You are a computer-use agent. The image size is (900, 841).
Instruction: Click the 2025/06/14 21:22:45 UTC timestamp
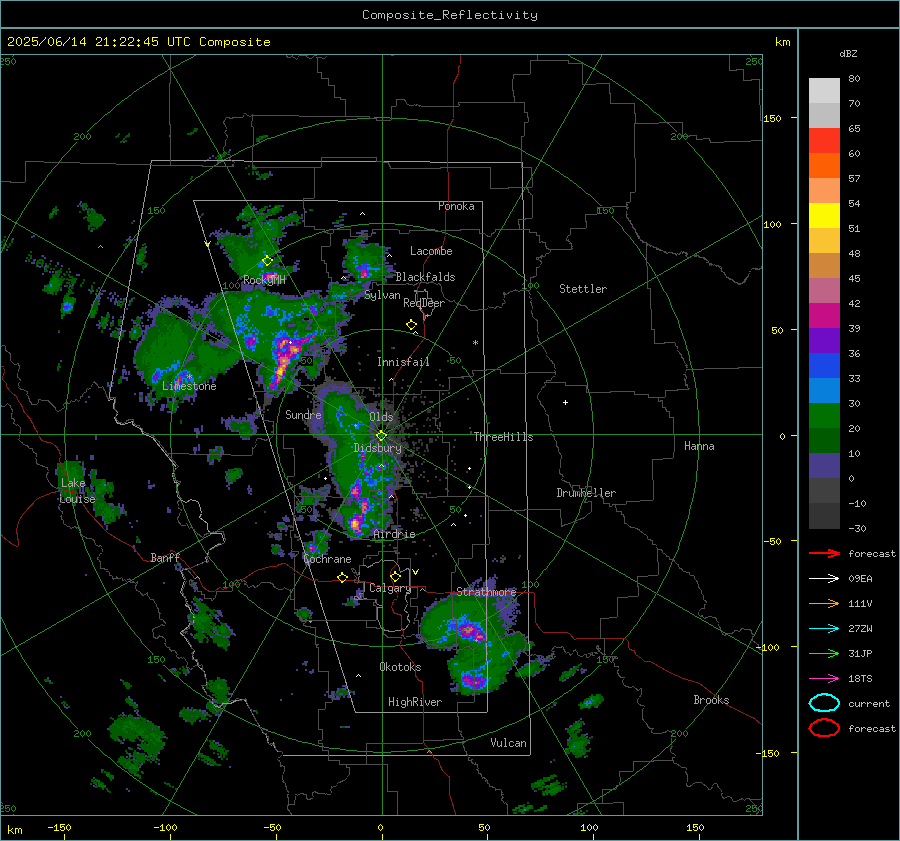(100, 42)
